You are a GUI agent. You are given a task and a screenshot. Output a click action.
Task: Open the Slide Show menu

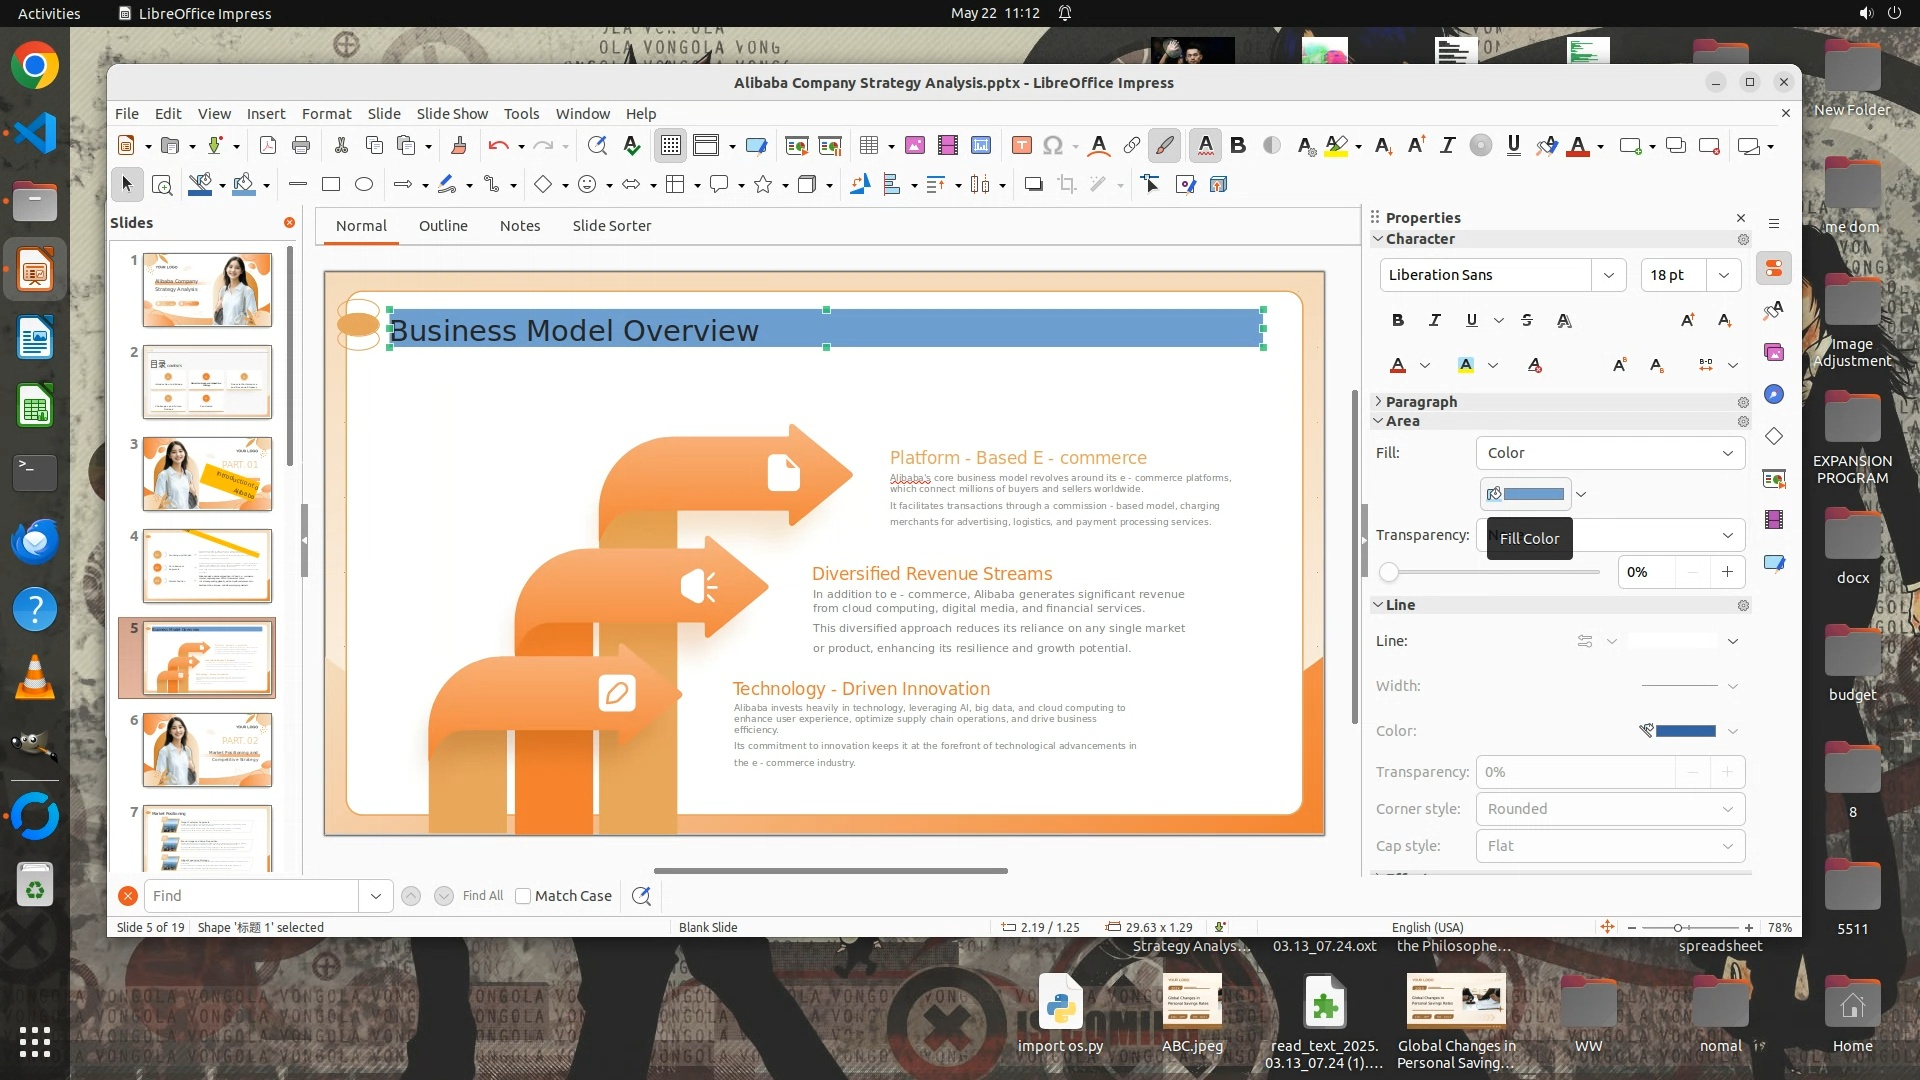[x=452, y=114]
